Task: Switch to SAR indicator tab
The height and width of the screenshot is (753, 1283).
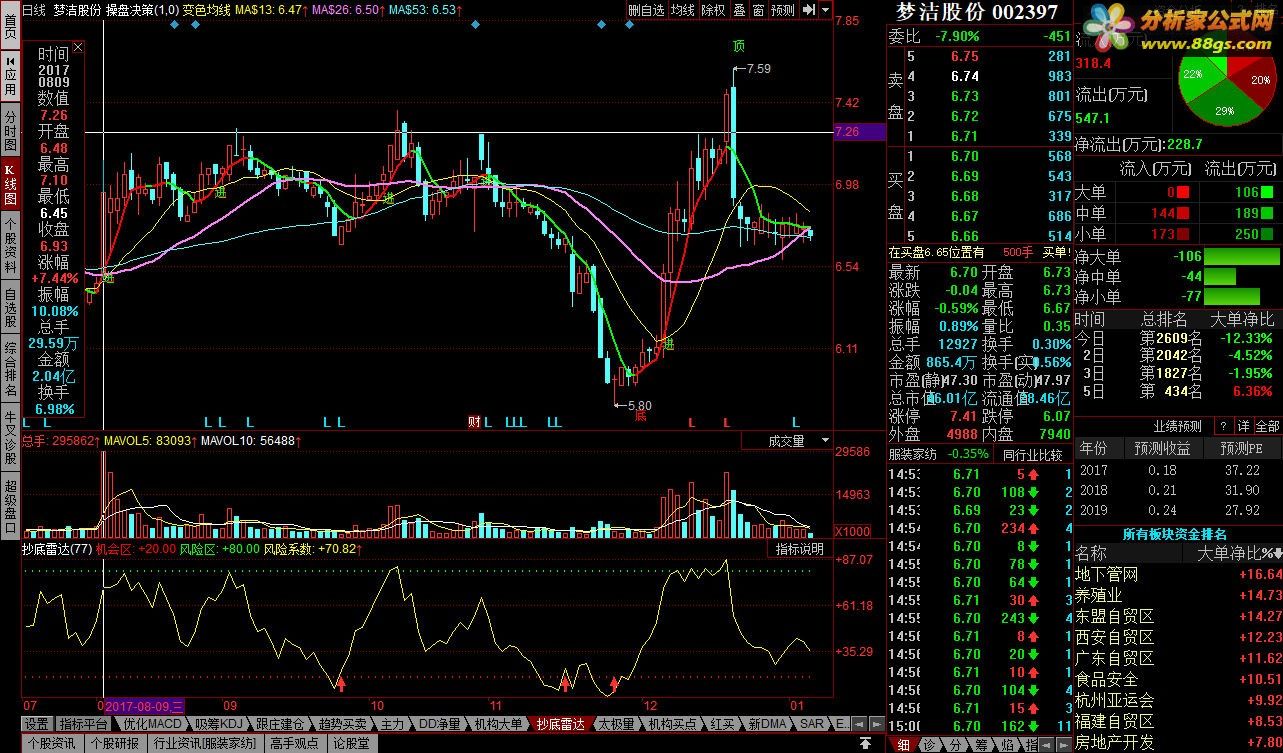Action: click(x=812, y=723)
